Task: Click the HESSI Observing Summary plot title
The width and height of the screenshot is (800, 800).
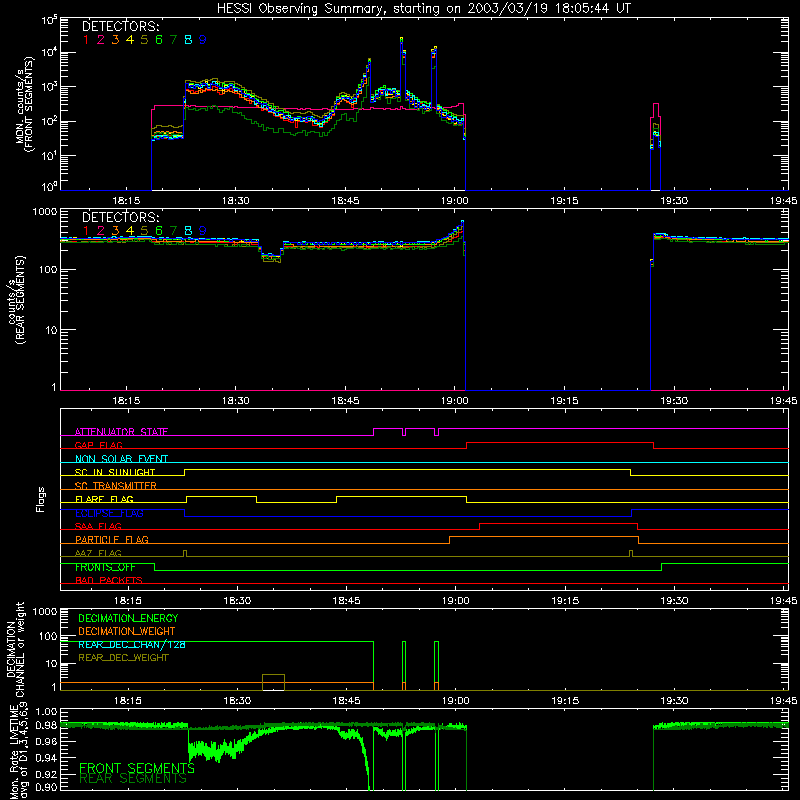Action: 423,9
